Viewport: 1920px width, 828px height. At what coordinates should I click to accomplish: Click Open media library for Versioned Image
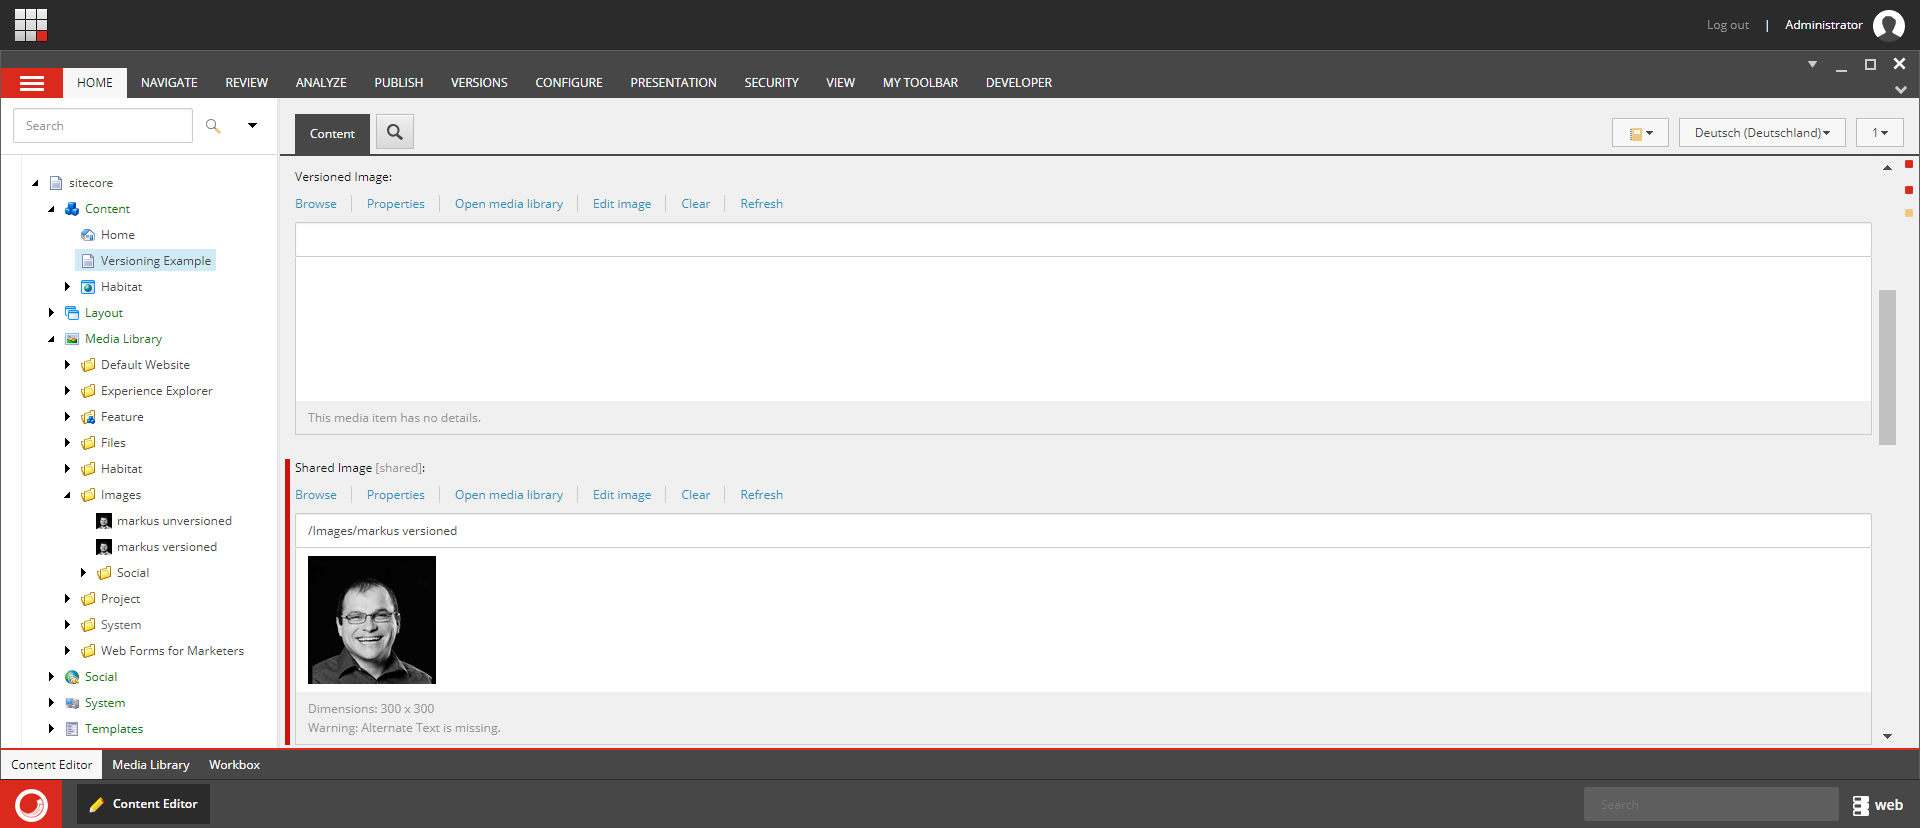509,204
